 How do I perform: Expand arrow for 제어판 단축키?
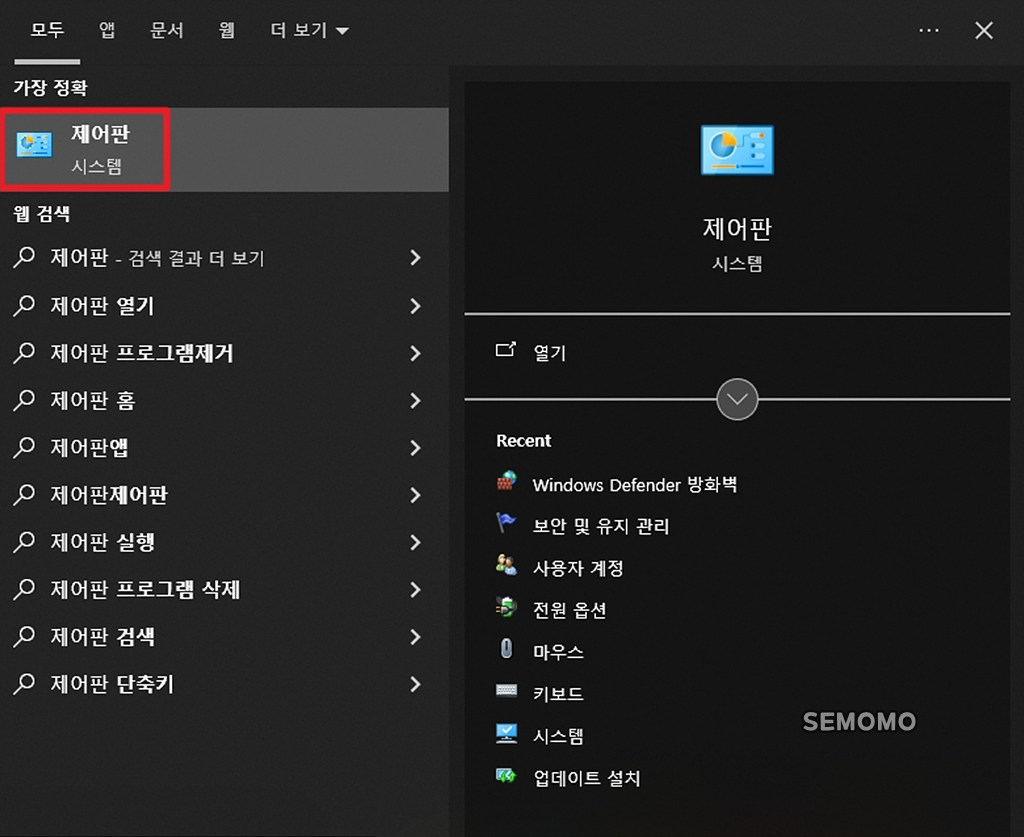[x=415, y=684]
